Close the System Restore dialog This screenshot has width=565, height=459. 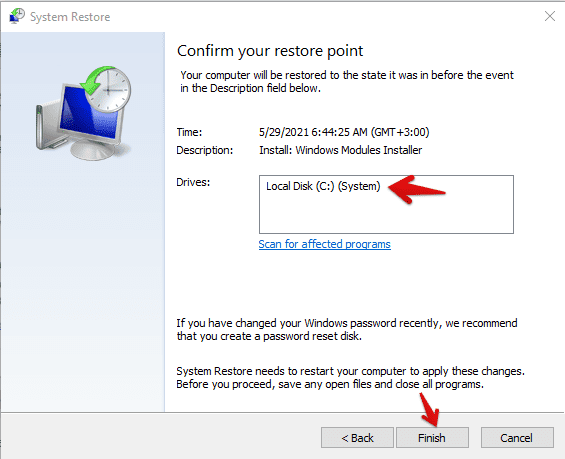(x=550, y=16)
